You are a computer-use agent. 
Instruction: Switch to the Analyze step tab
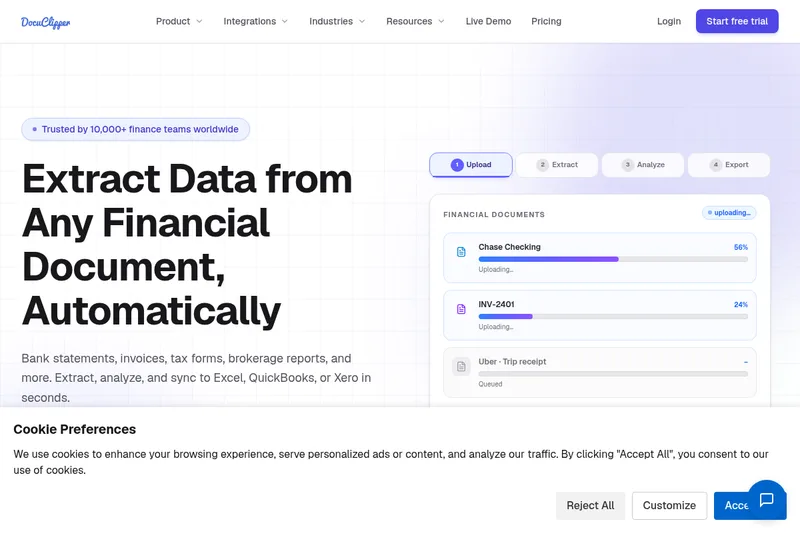[x=643, y=165]
